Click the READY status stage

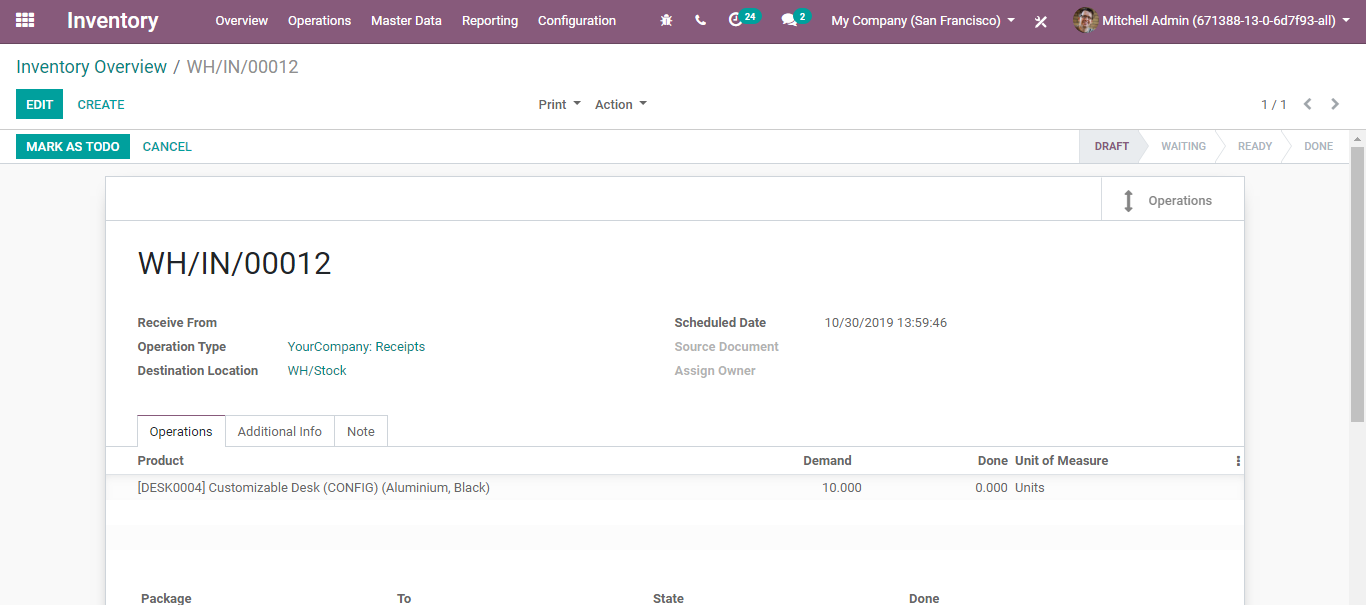pyautogui.click(x=1255, y=146)
